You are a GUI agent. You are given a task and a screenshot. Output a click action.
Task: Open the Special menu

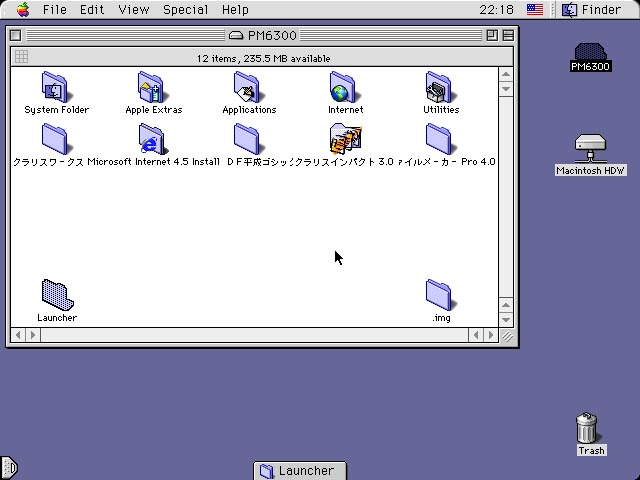pos(185,9)
